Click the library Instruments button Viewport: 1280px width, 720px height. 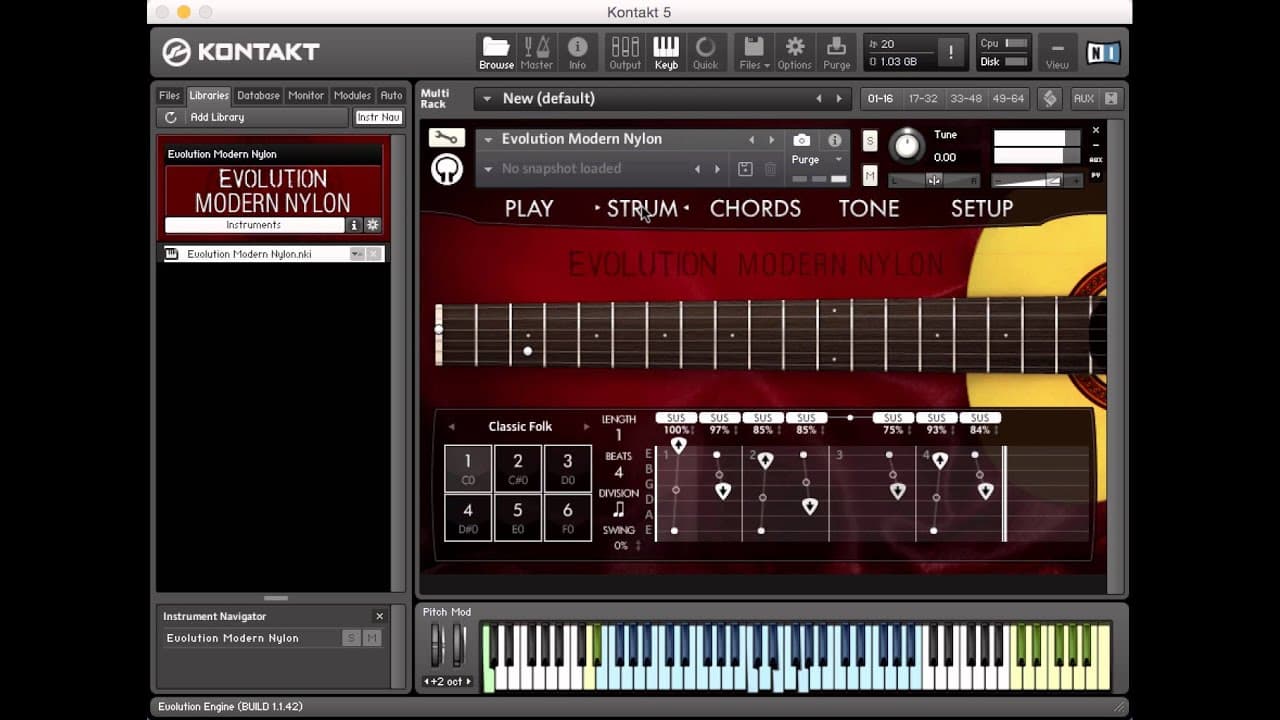pos(254,225)
